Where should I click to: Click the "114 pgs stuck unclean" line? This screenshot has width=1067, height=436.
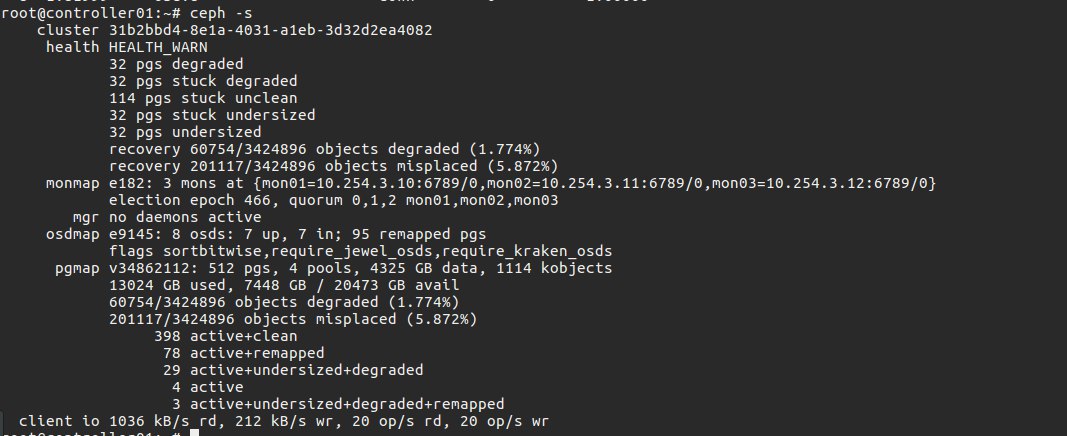coord(199,98)
